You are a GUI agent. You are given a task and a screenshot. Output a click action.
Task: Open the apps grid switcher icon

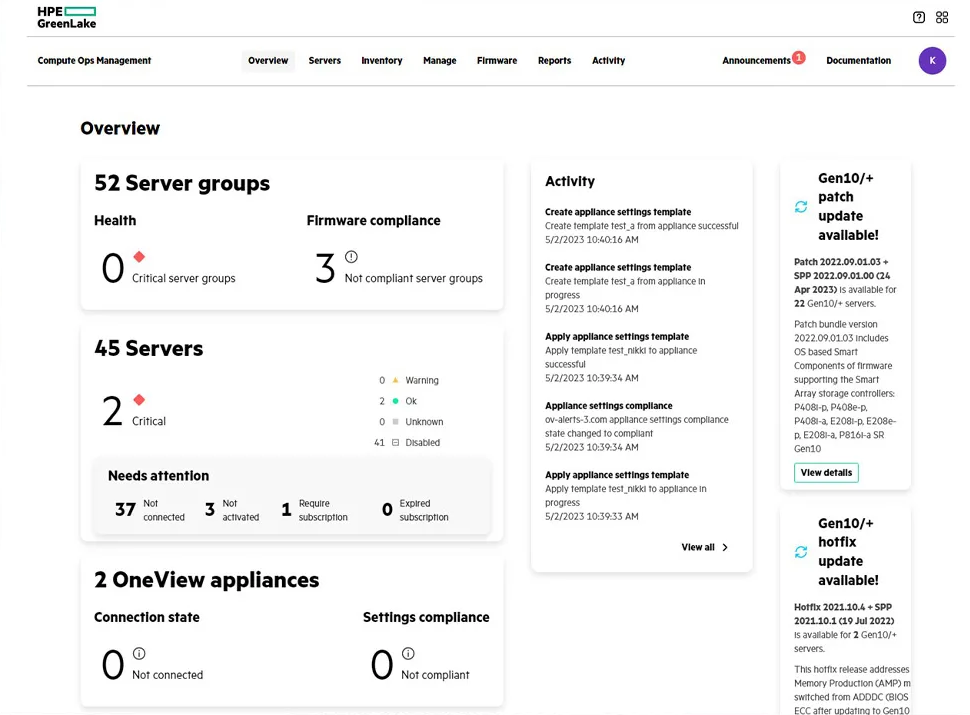[942, 17]
